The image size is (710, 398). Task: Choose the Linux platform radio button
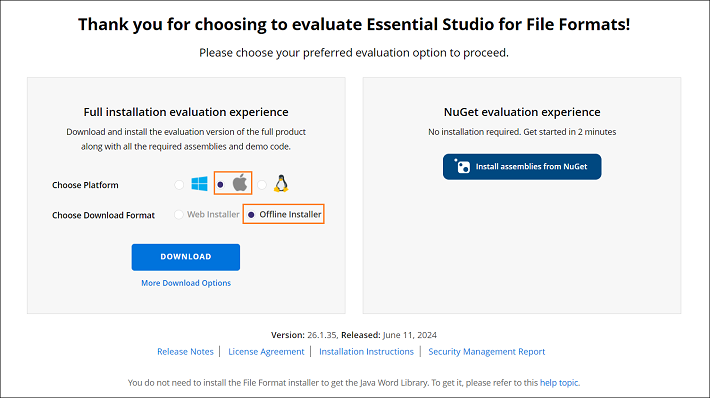coord(262,185)
